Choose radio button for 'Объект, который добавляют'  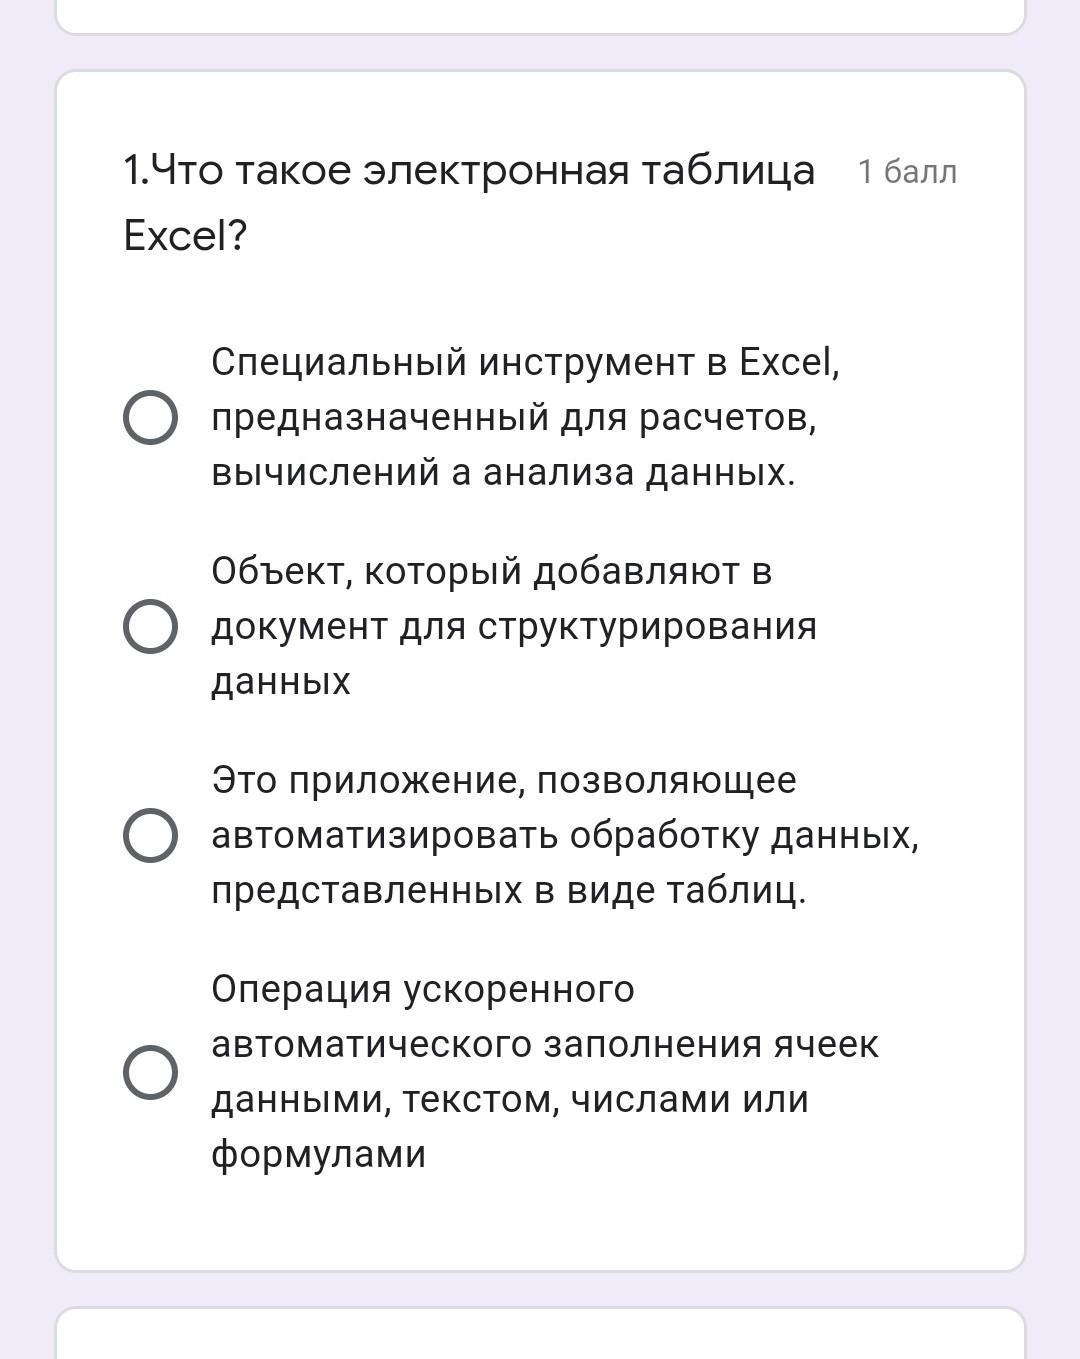[x=150, y=626]
